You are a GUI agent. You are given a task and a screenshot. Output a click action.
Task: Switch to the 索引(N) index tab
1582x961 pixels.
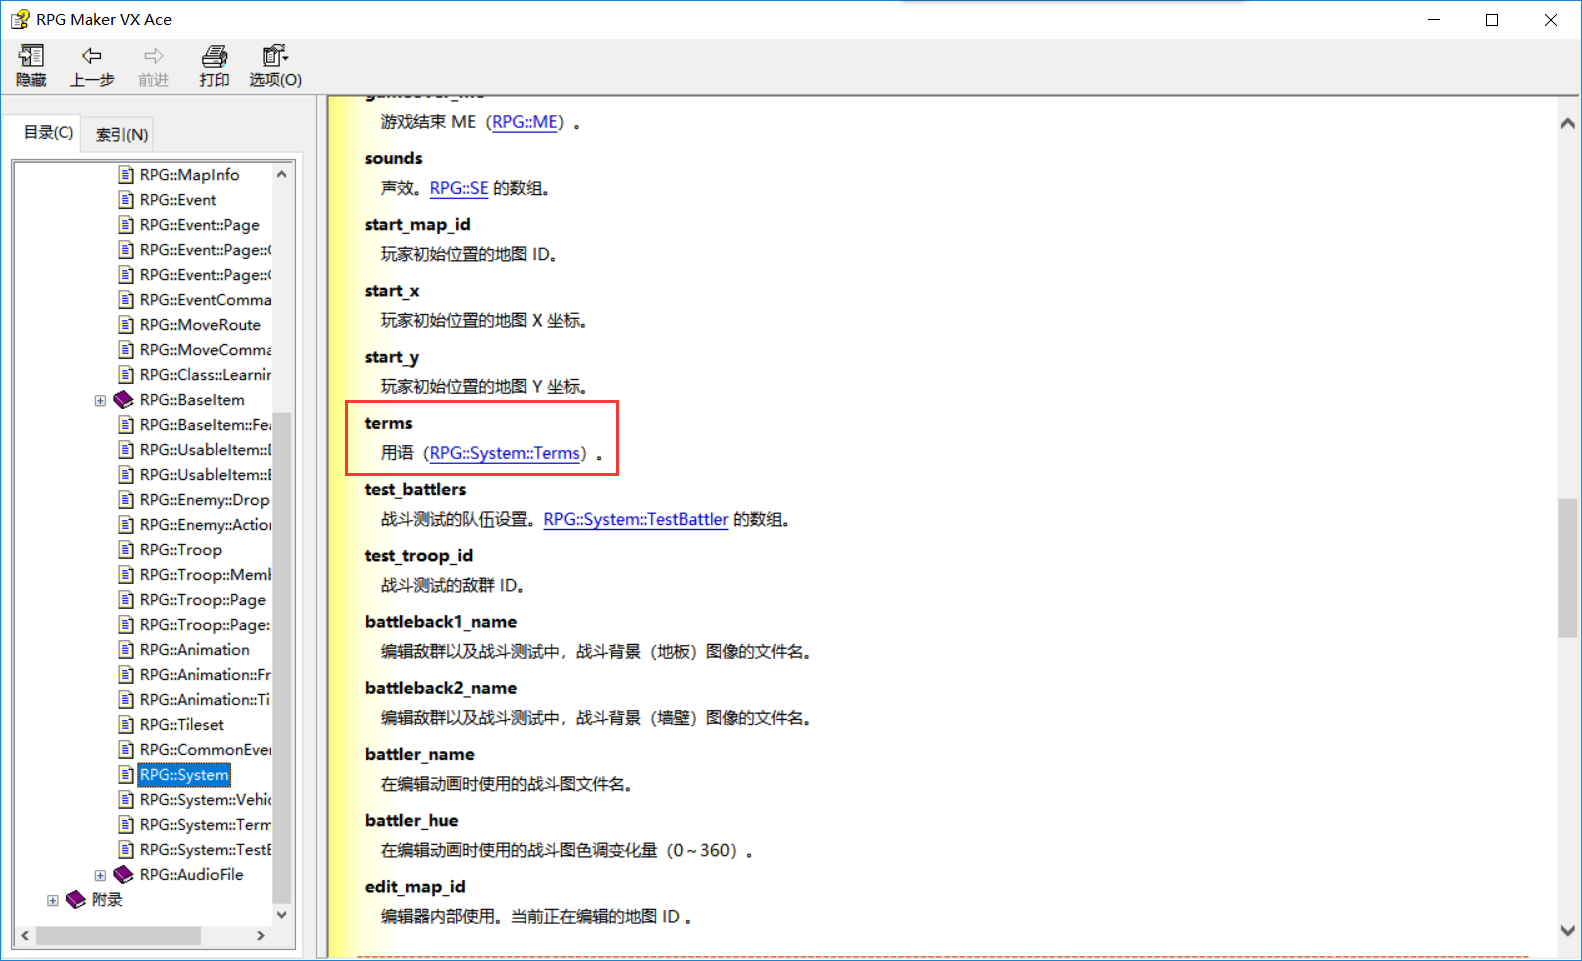[122, 134]
